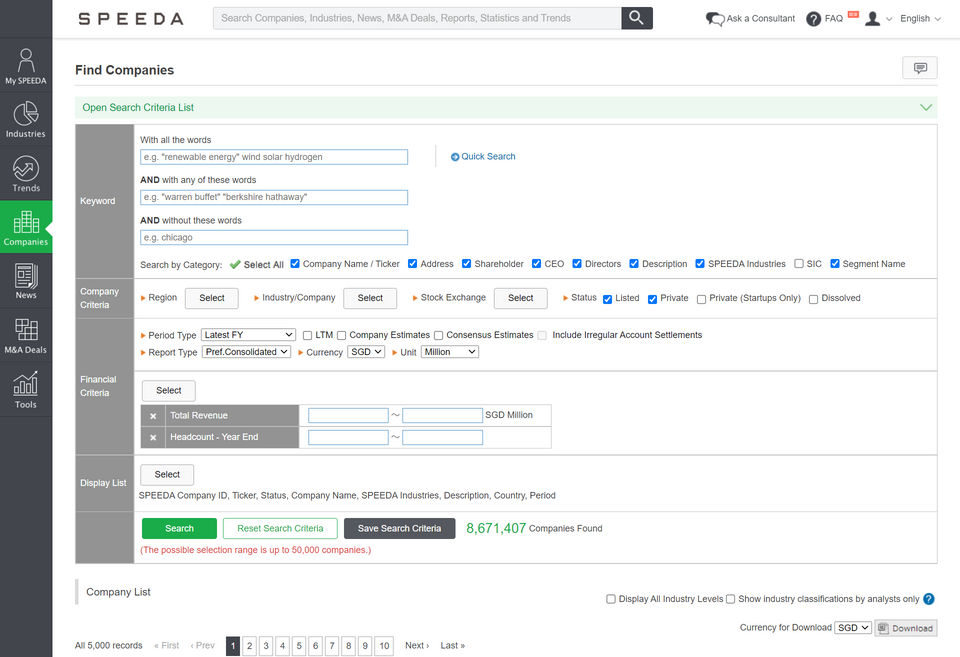Toggle the Shareholder checkbox
Viewport: 960px width, 657px height.
(x=467, y=264)
